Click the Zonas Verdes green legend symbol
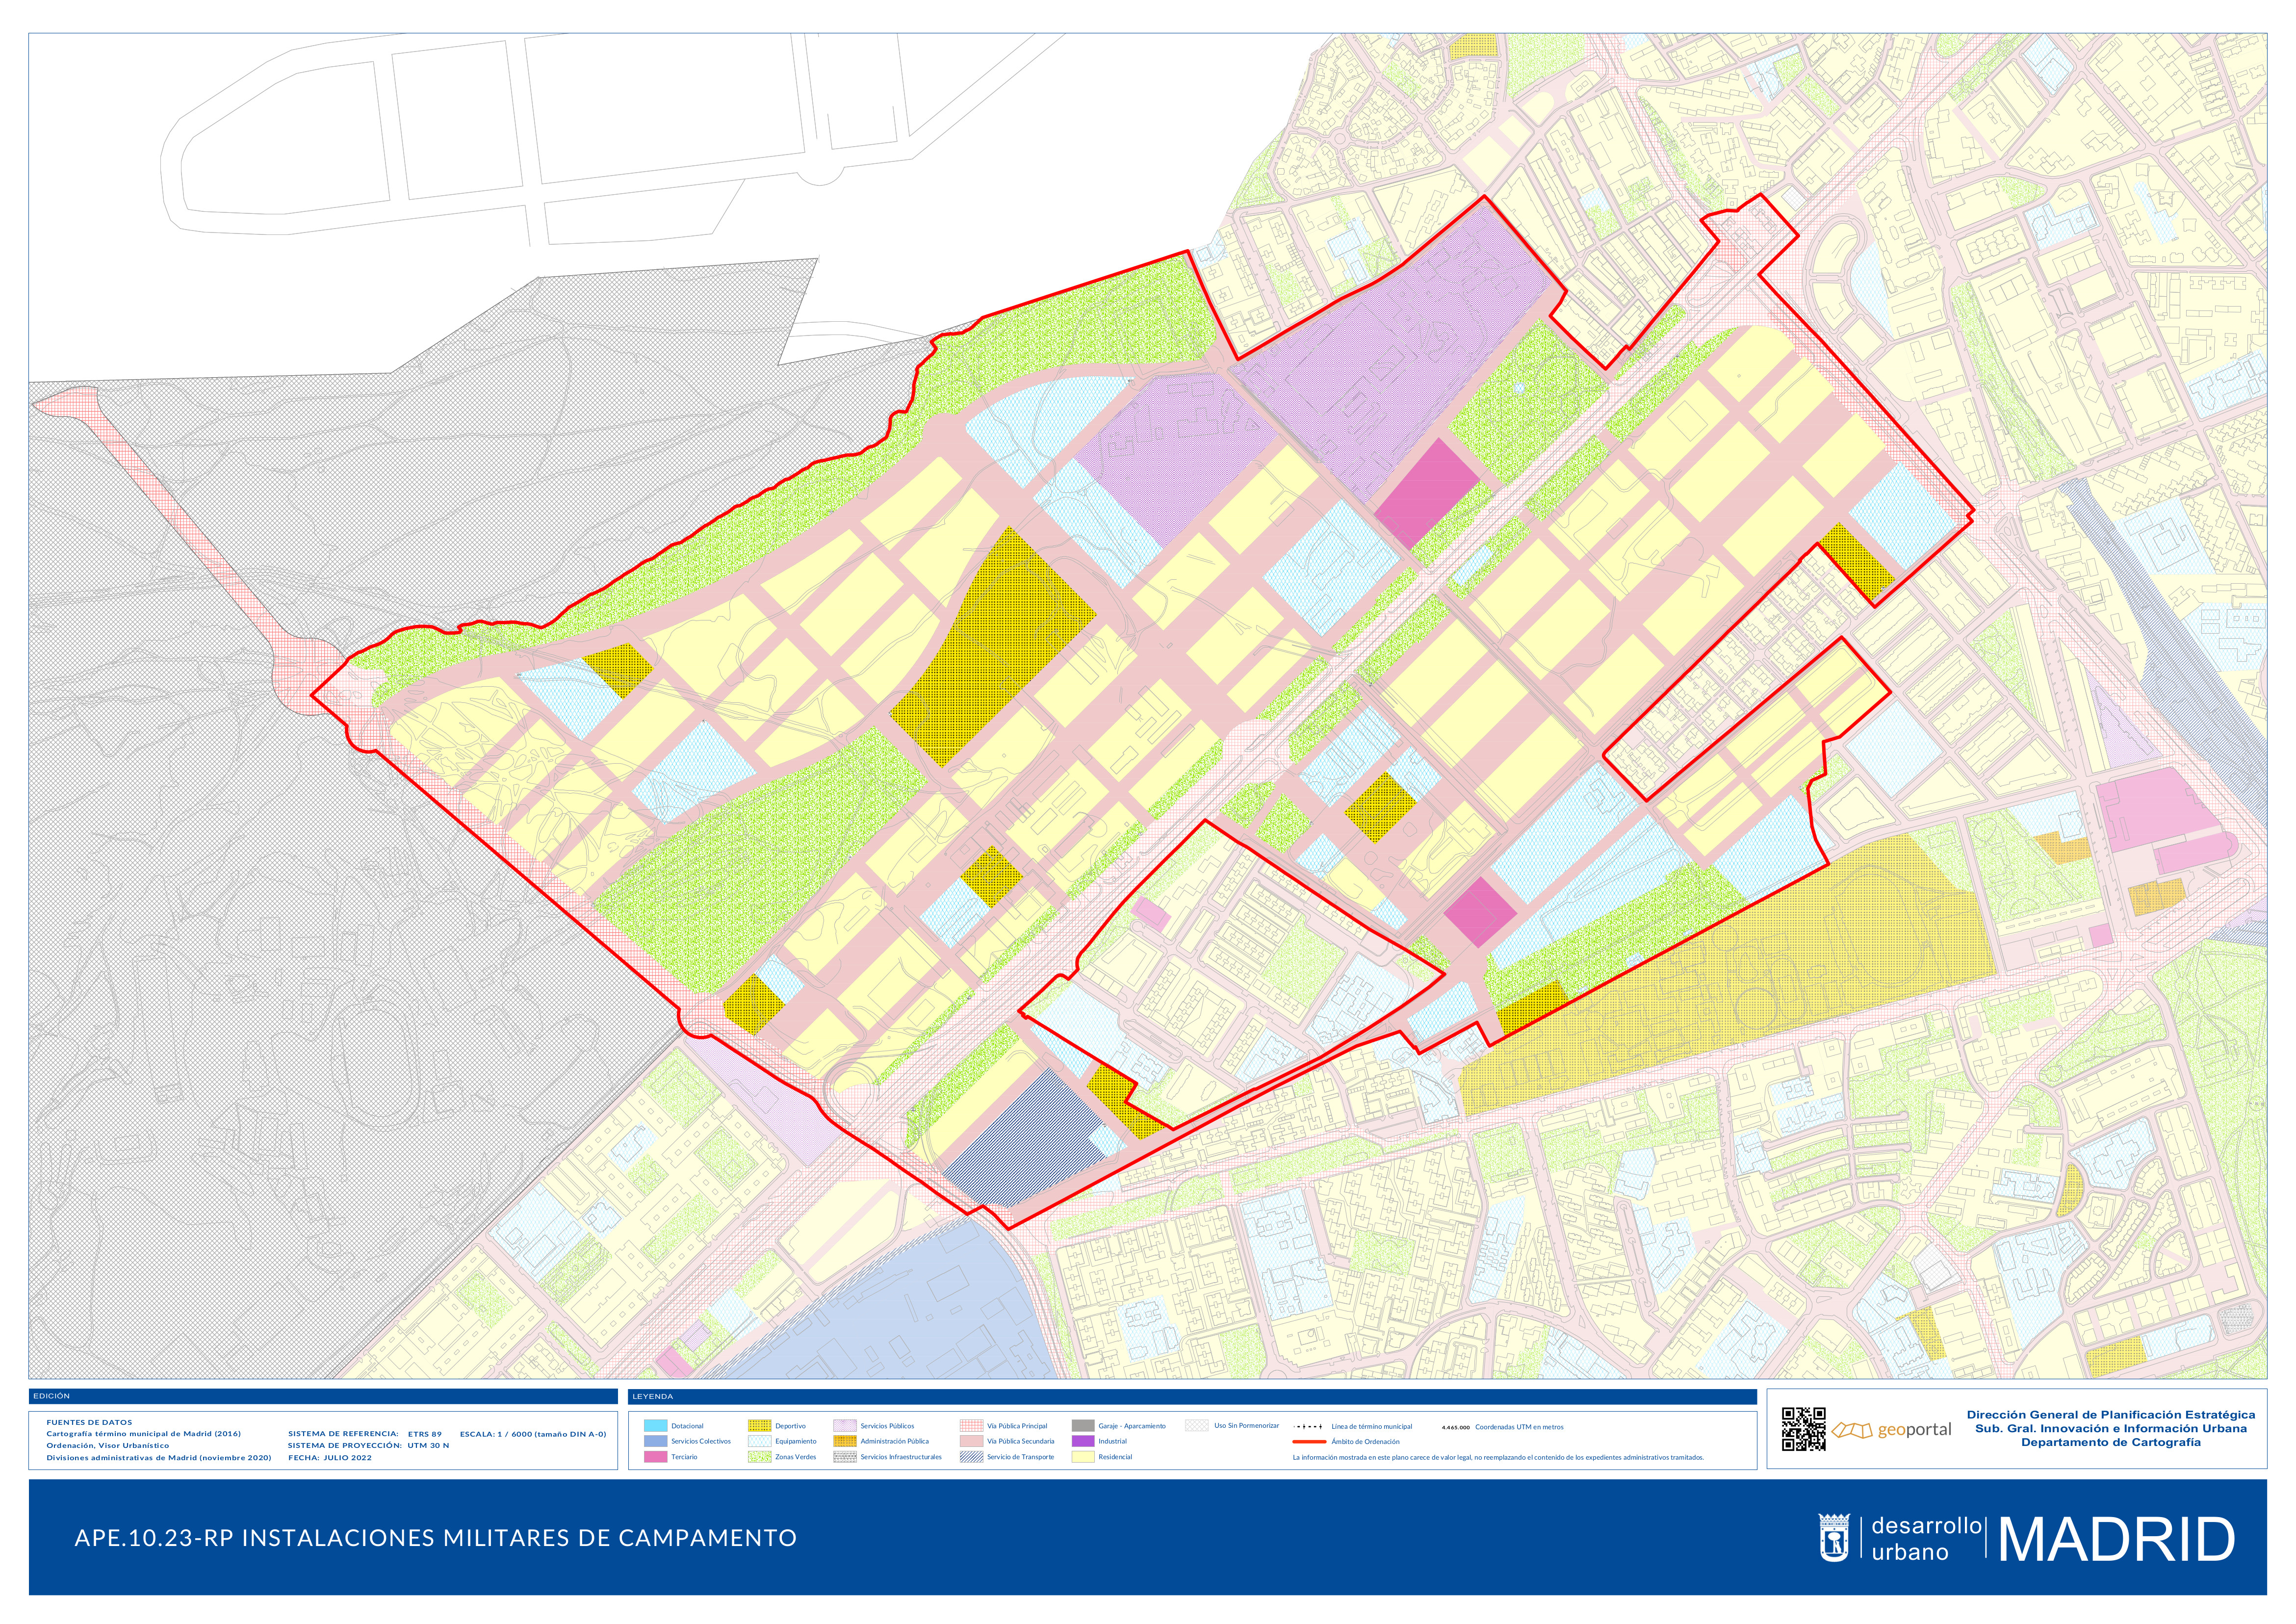 coord(759,1457)
